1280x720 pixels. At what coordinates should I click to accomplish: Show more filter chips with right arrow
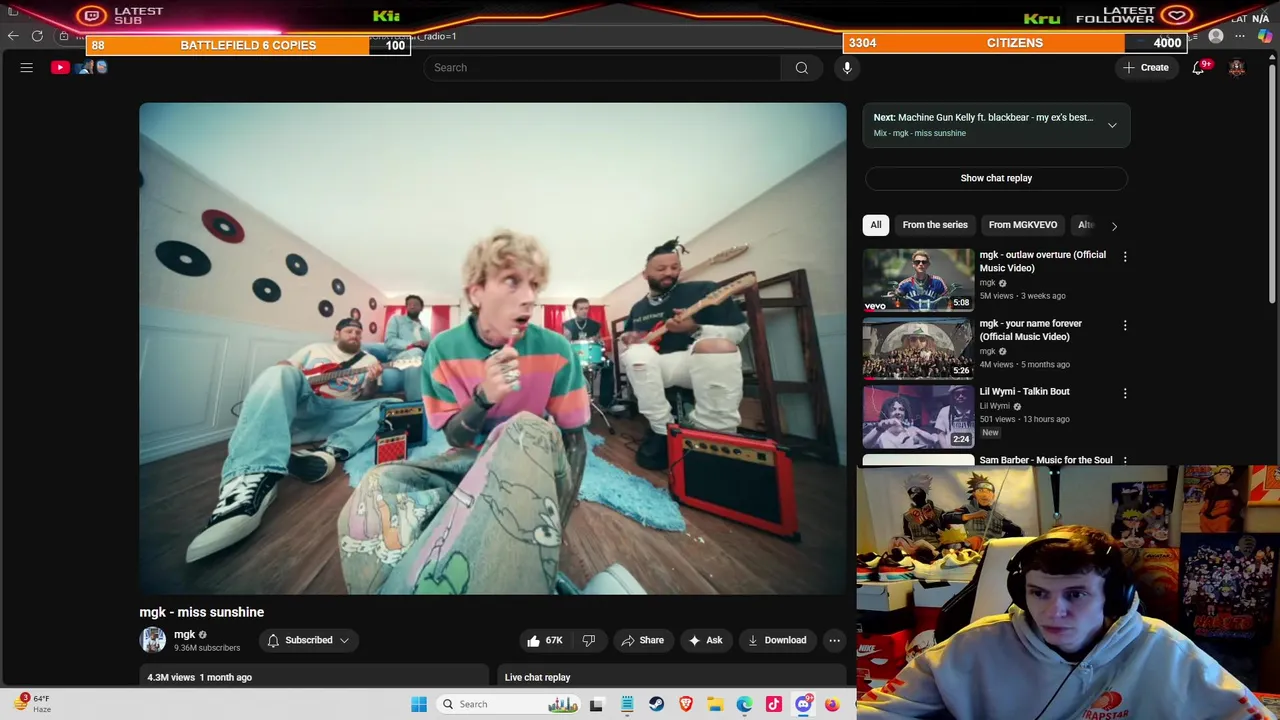[1114, 226]
